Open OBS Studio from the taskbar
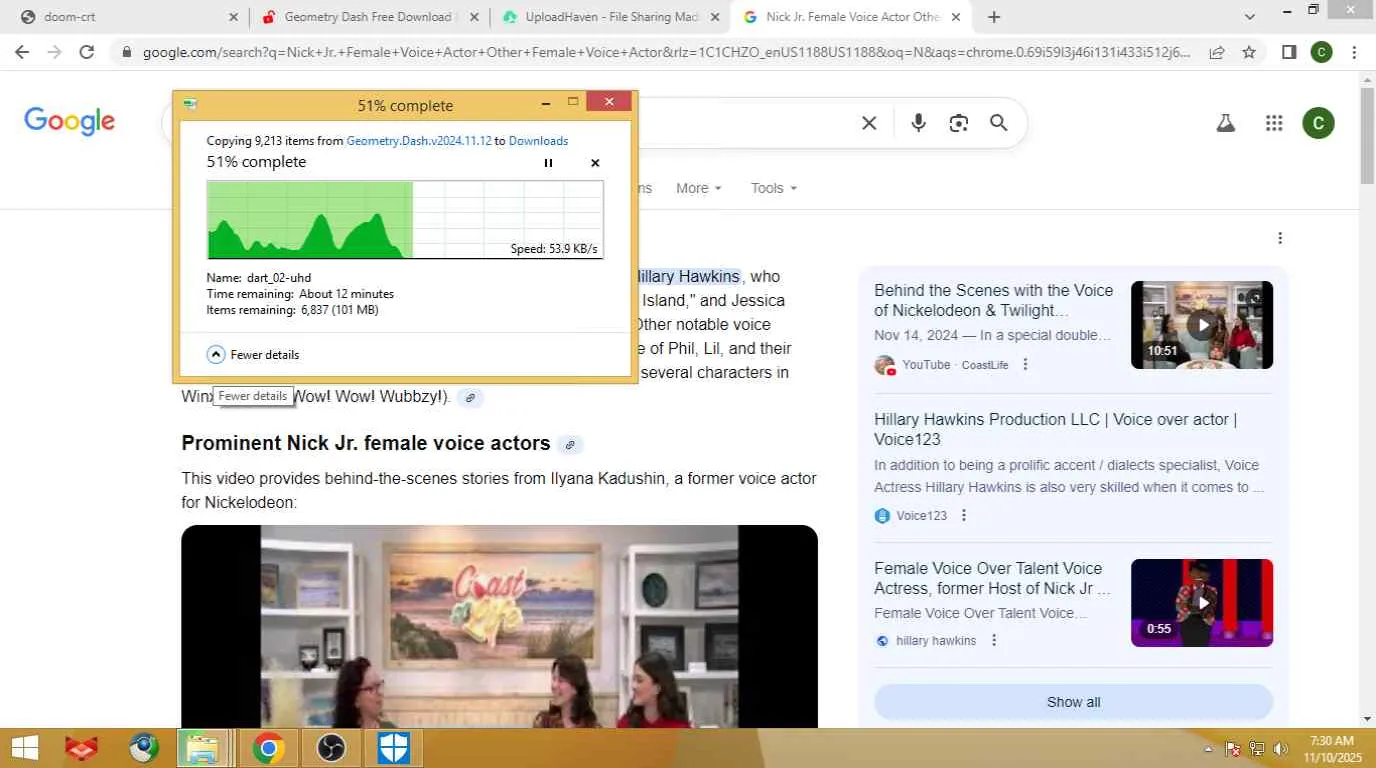The height and width of the screenshot is (768, 1376). click(x=330, y=748)
